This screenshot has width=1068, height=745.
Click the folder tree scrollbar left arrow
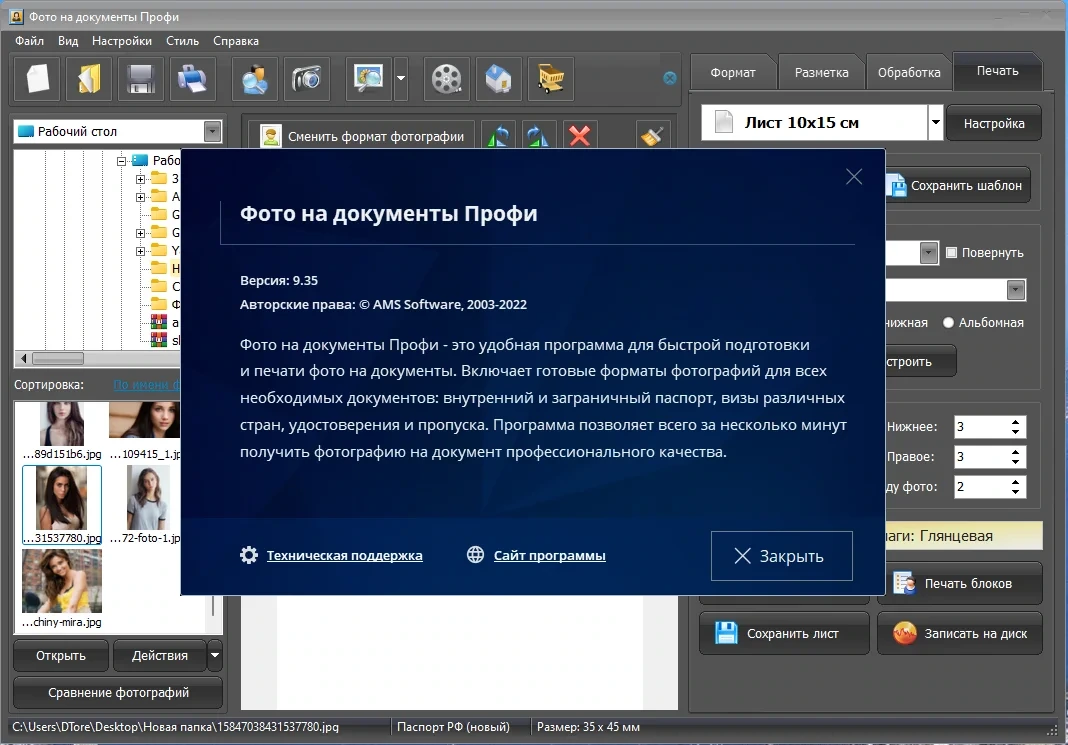click(23, 358)
